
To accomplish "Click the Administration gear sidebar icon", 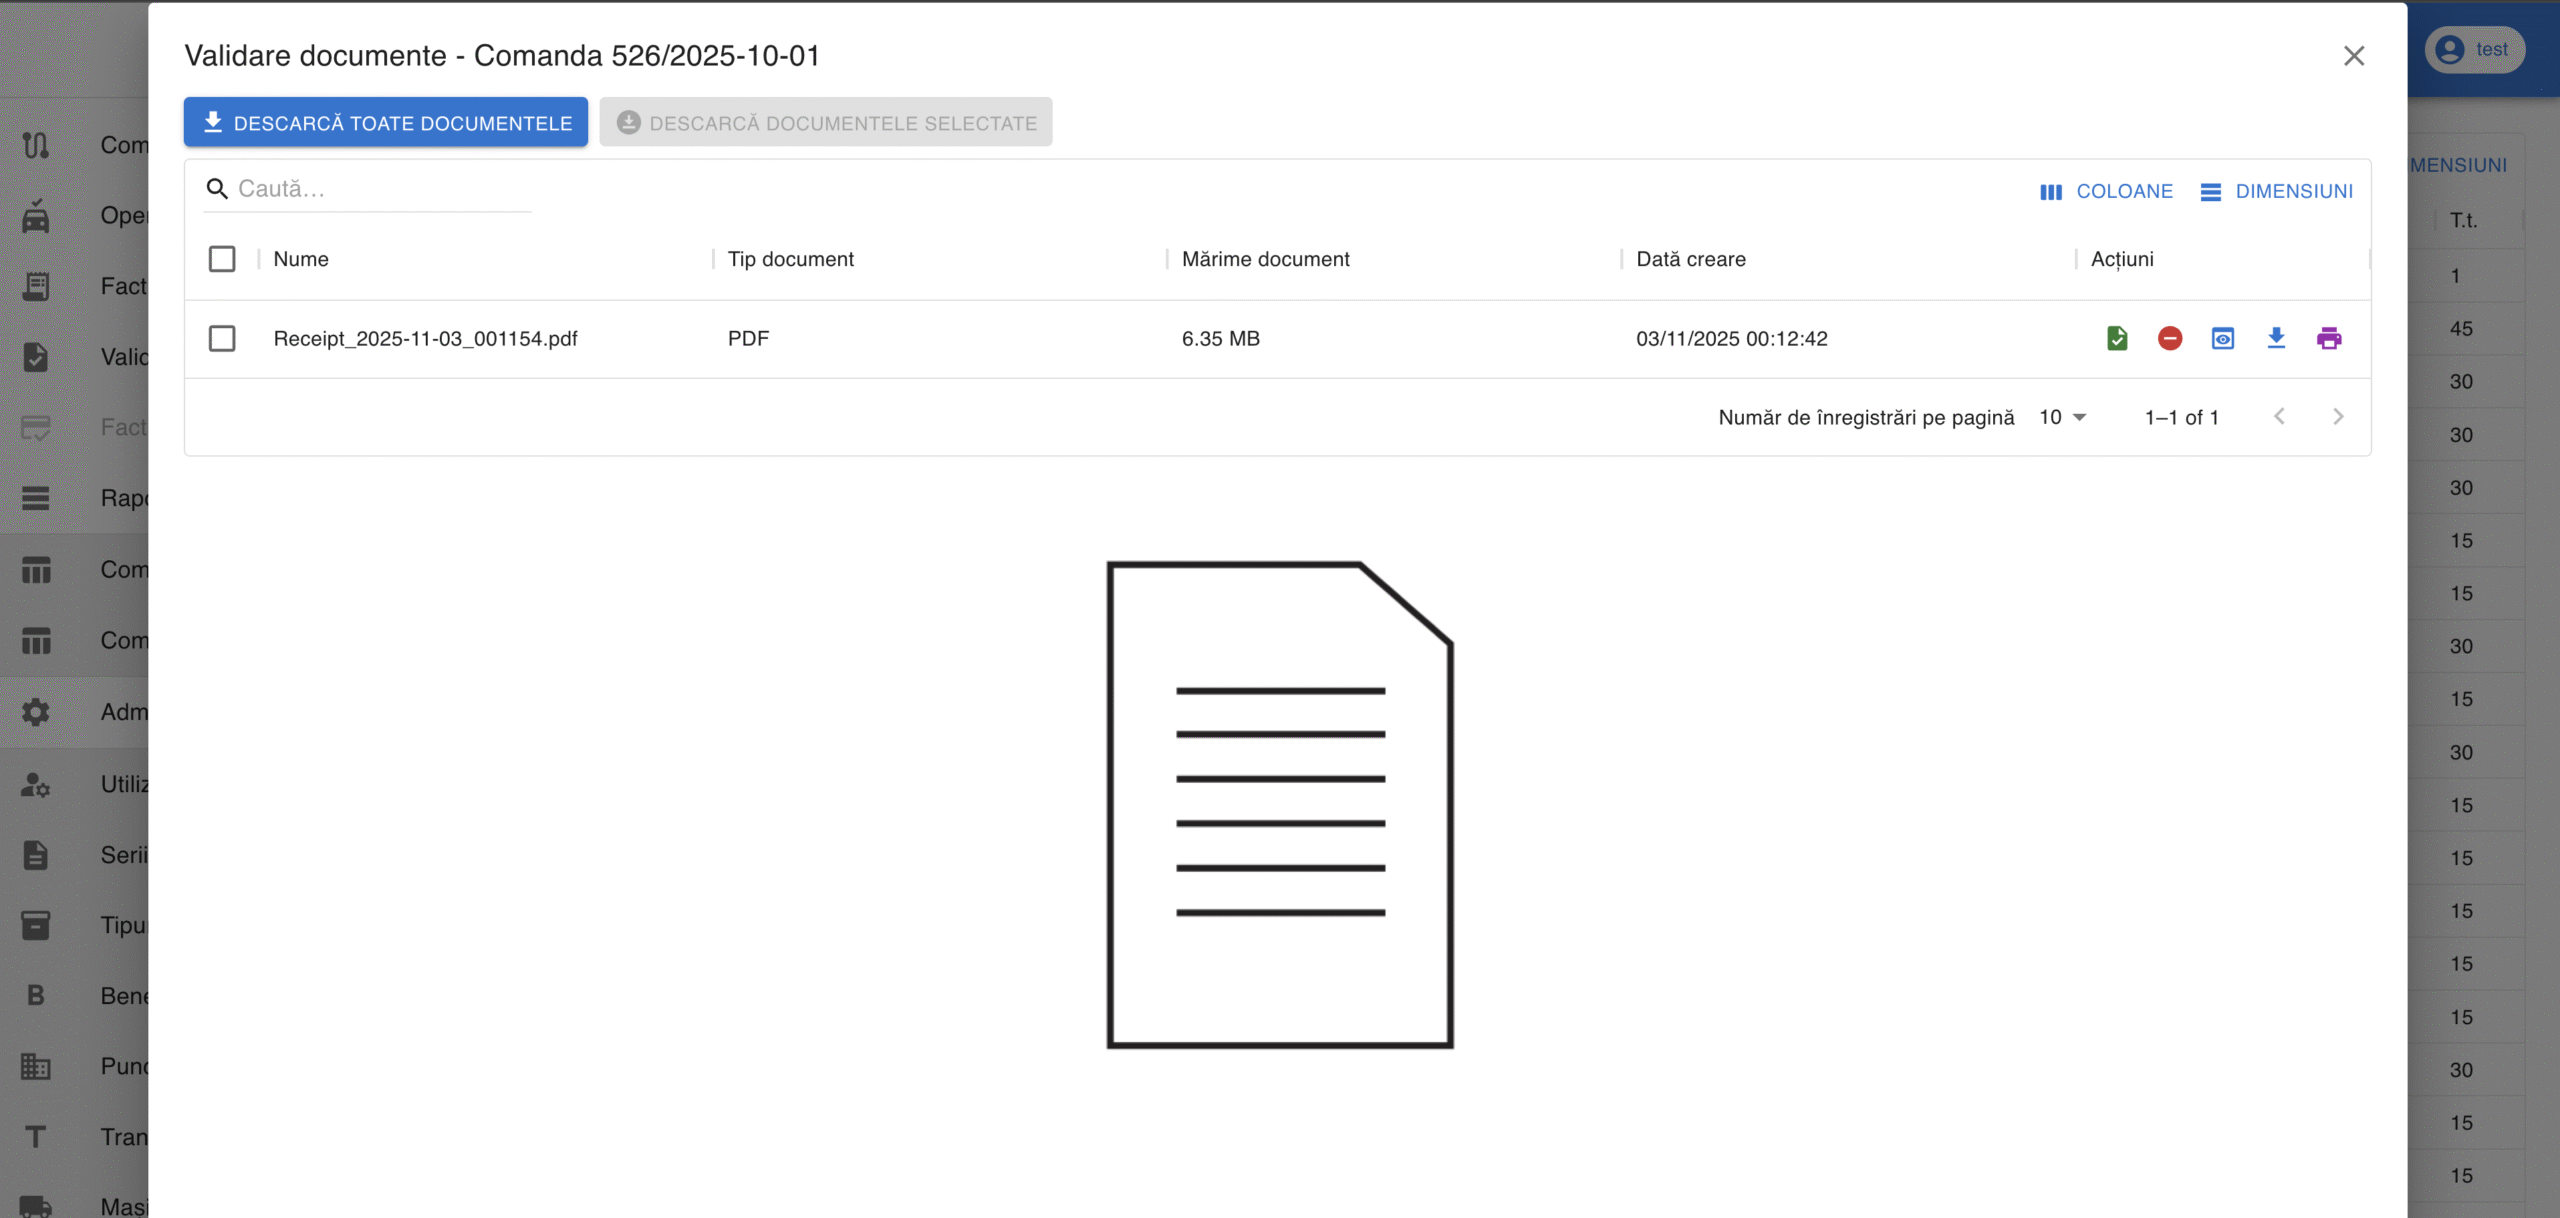I will click(36, 712).
